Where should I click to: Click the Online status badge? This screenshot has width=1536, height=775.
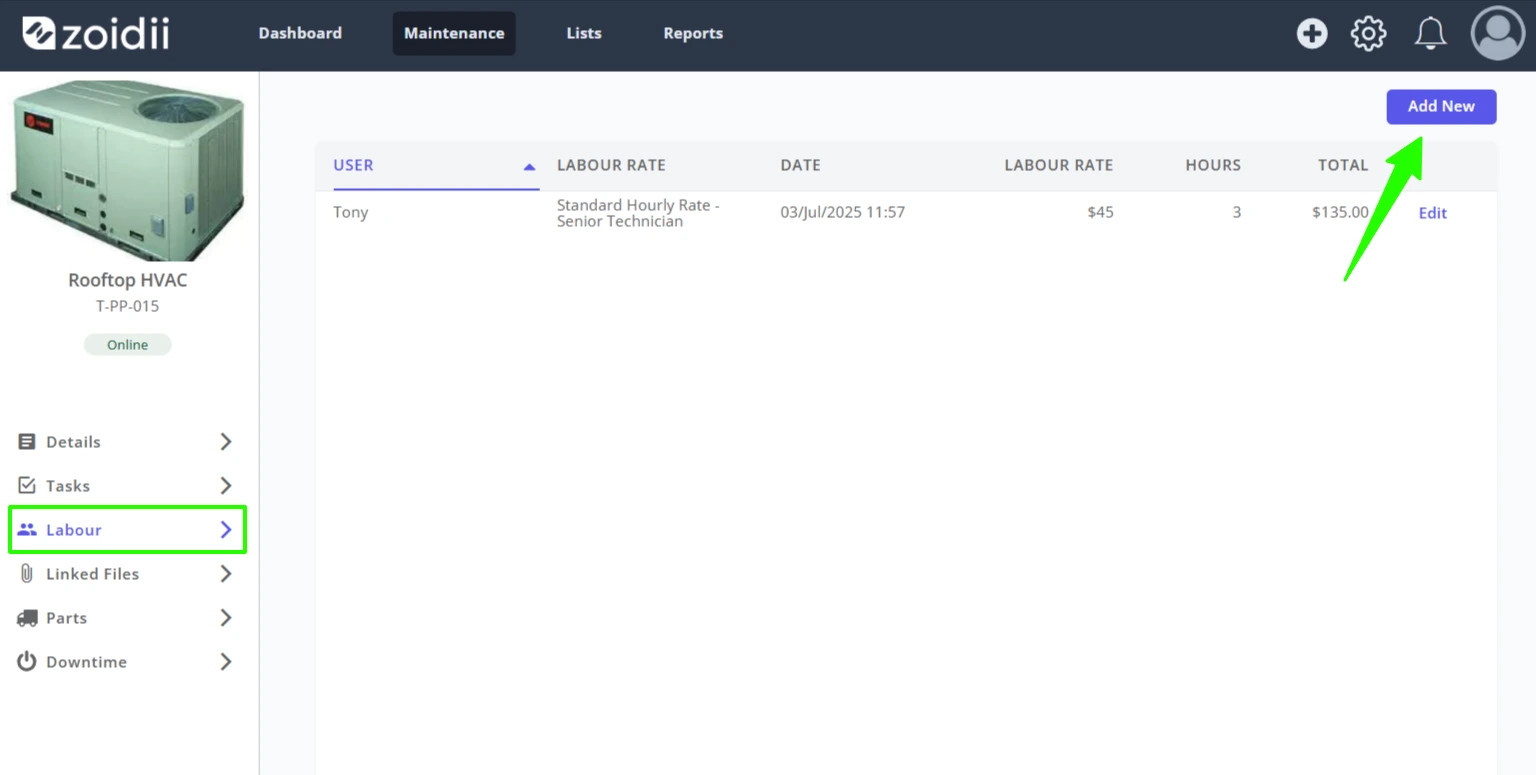tap(127, 345)
